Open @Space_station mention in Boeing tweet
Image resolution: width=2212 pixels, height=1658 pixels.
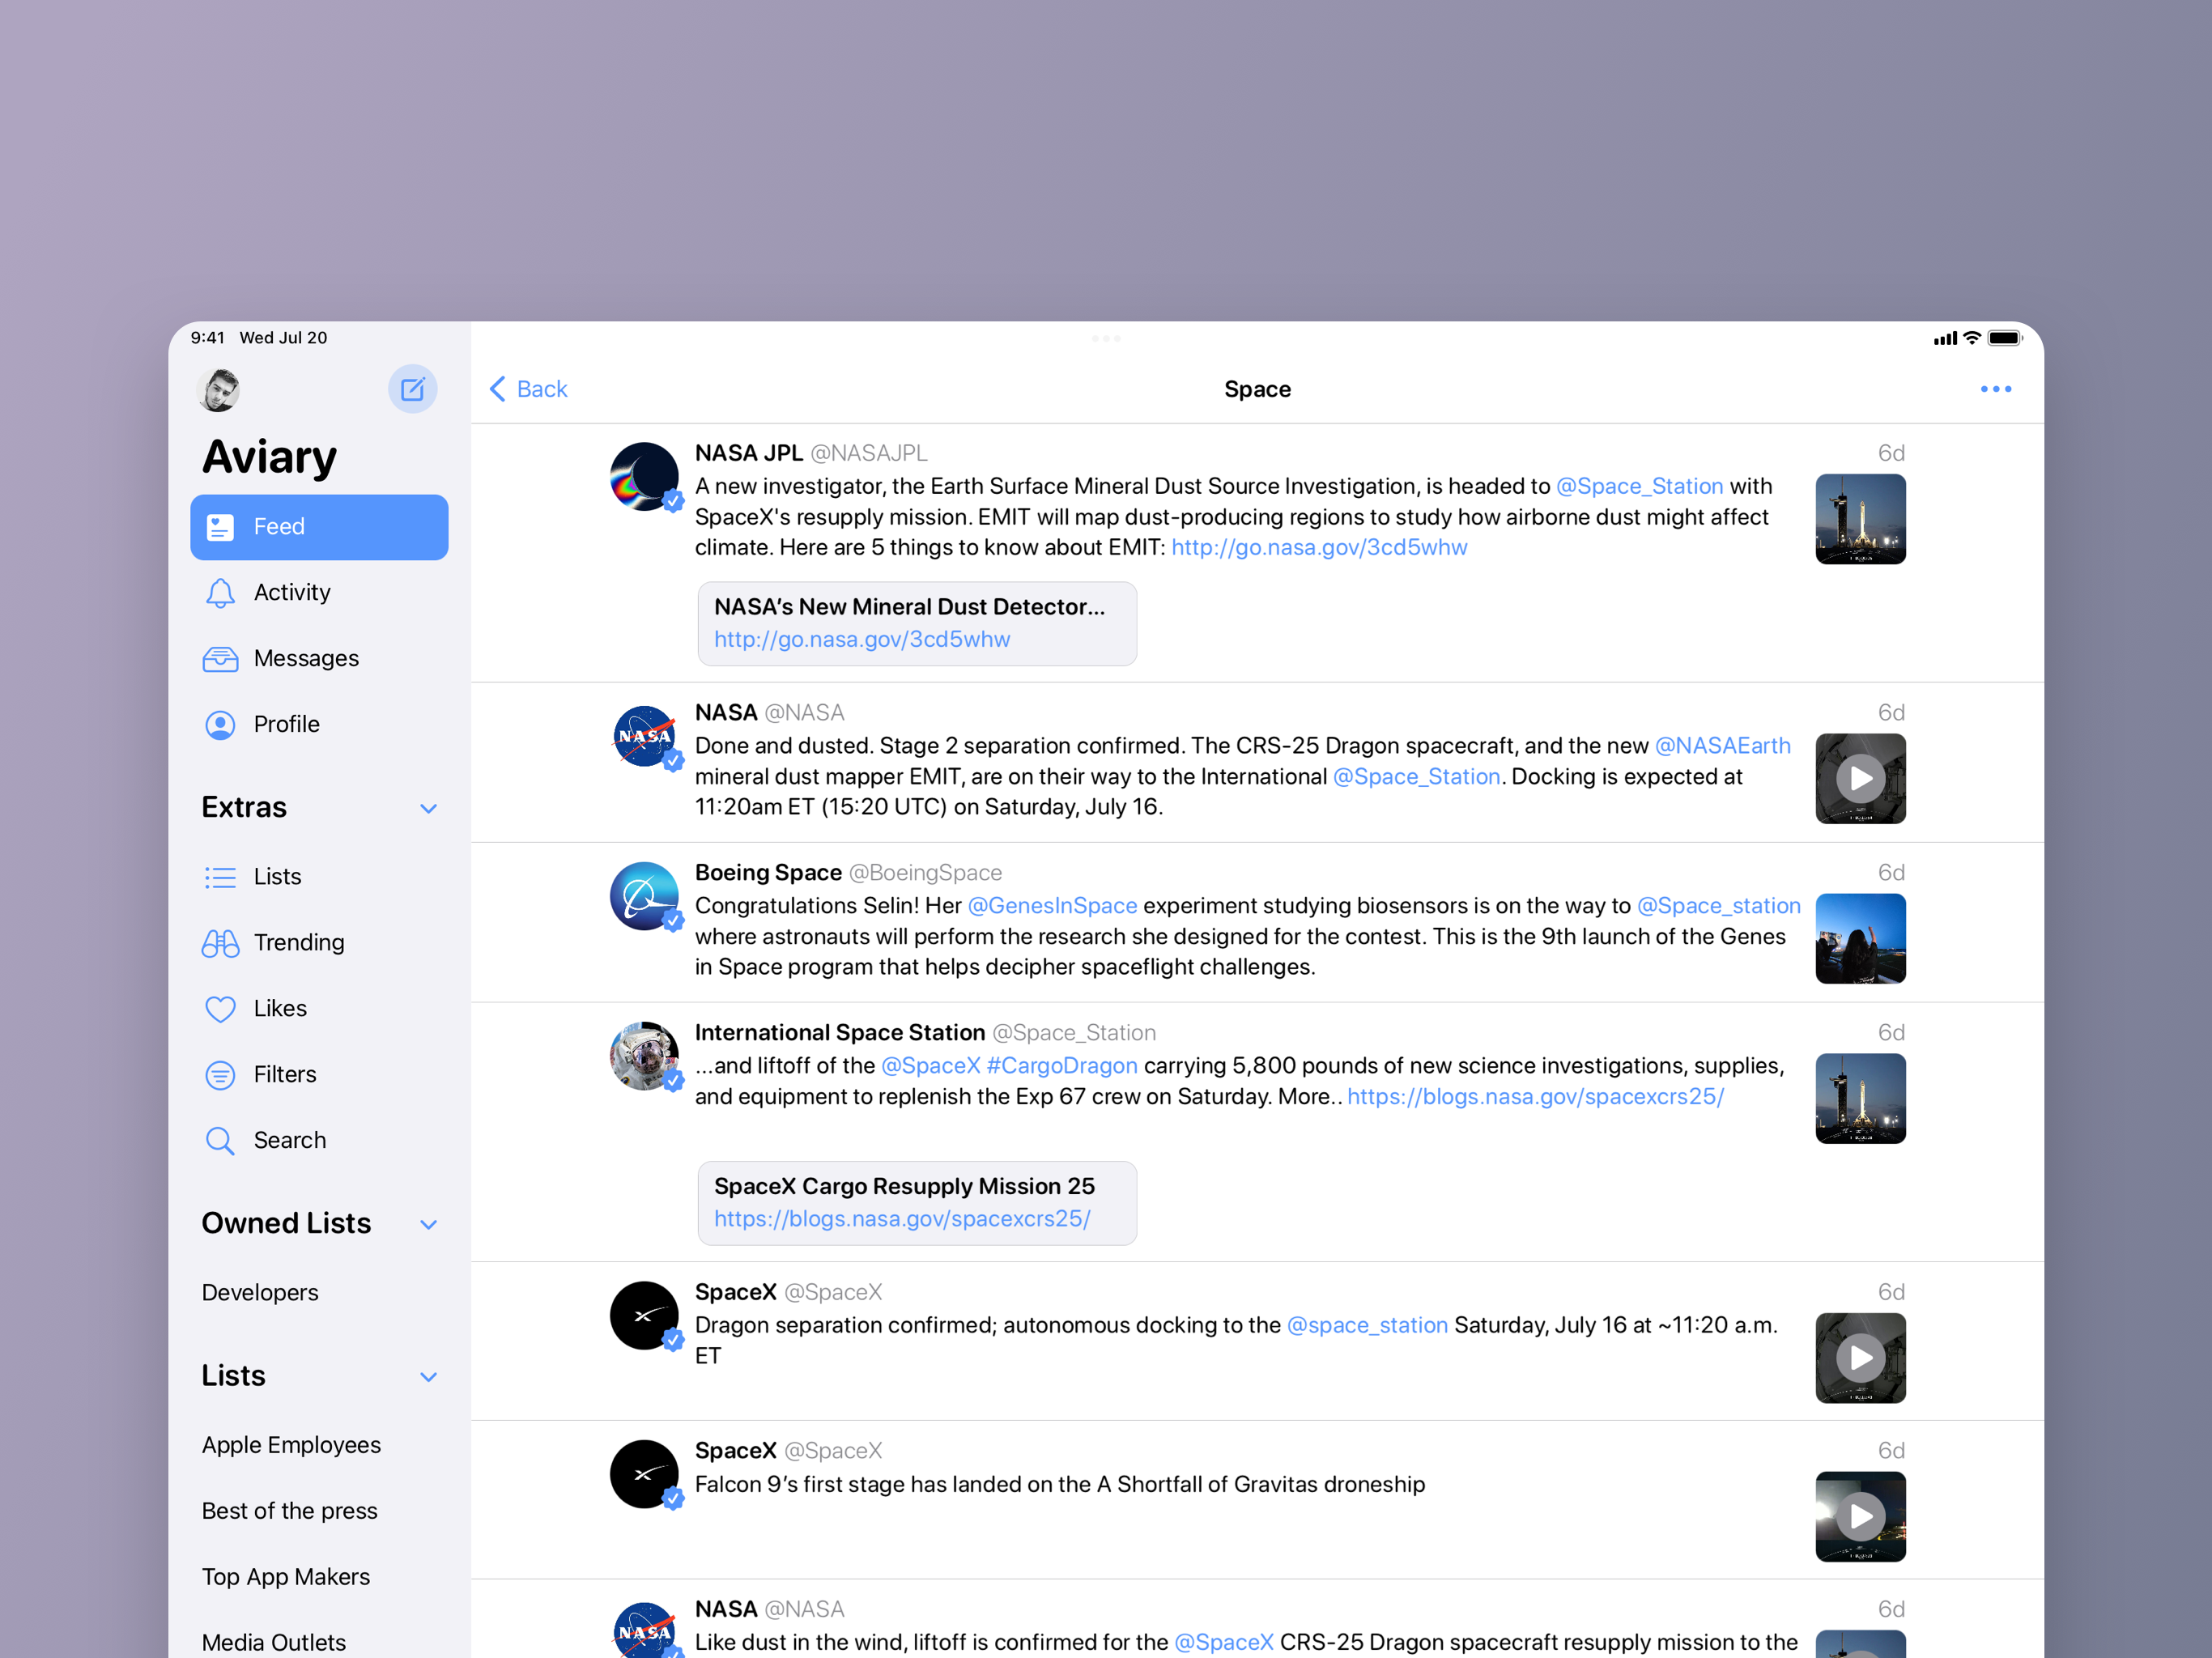tap(1718, 906)
